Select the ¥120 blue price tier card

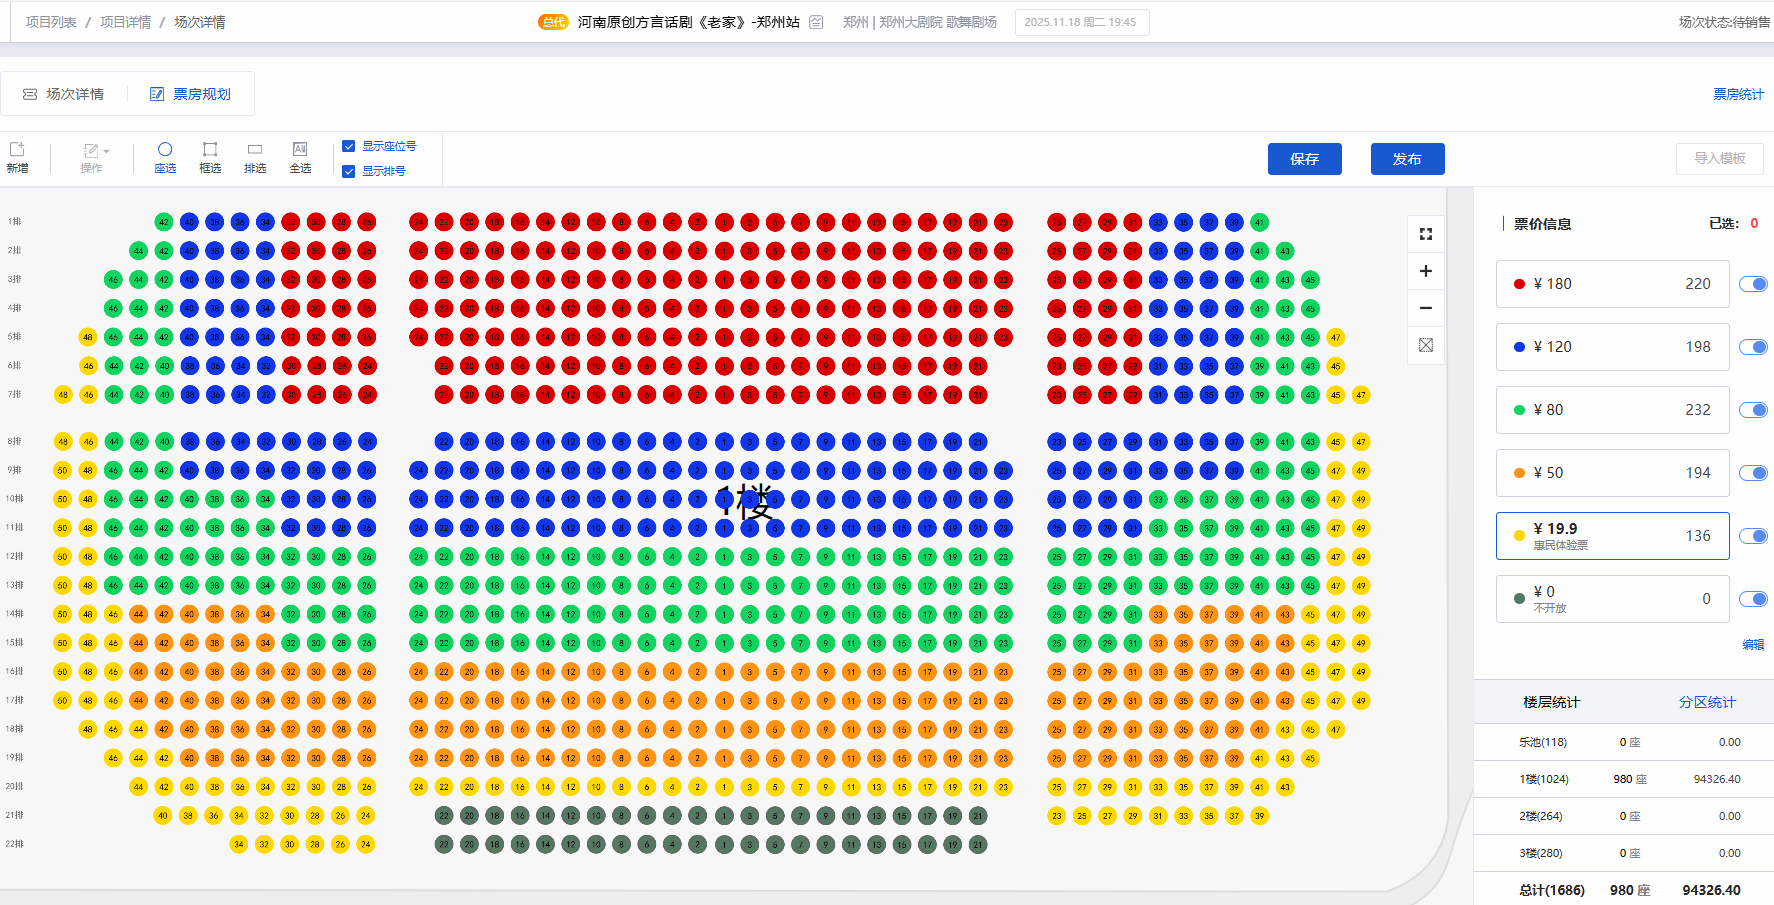click(x=1612, y=347)
